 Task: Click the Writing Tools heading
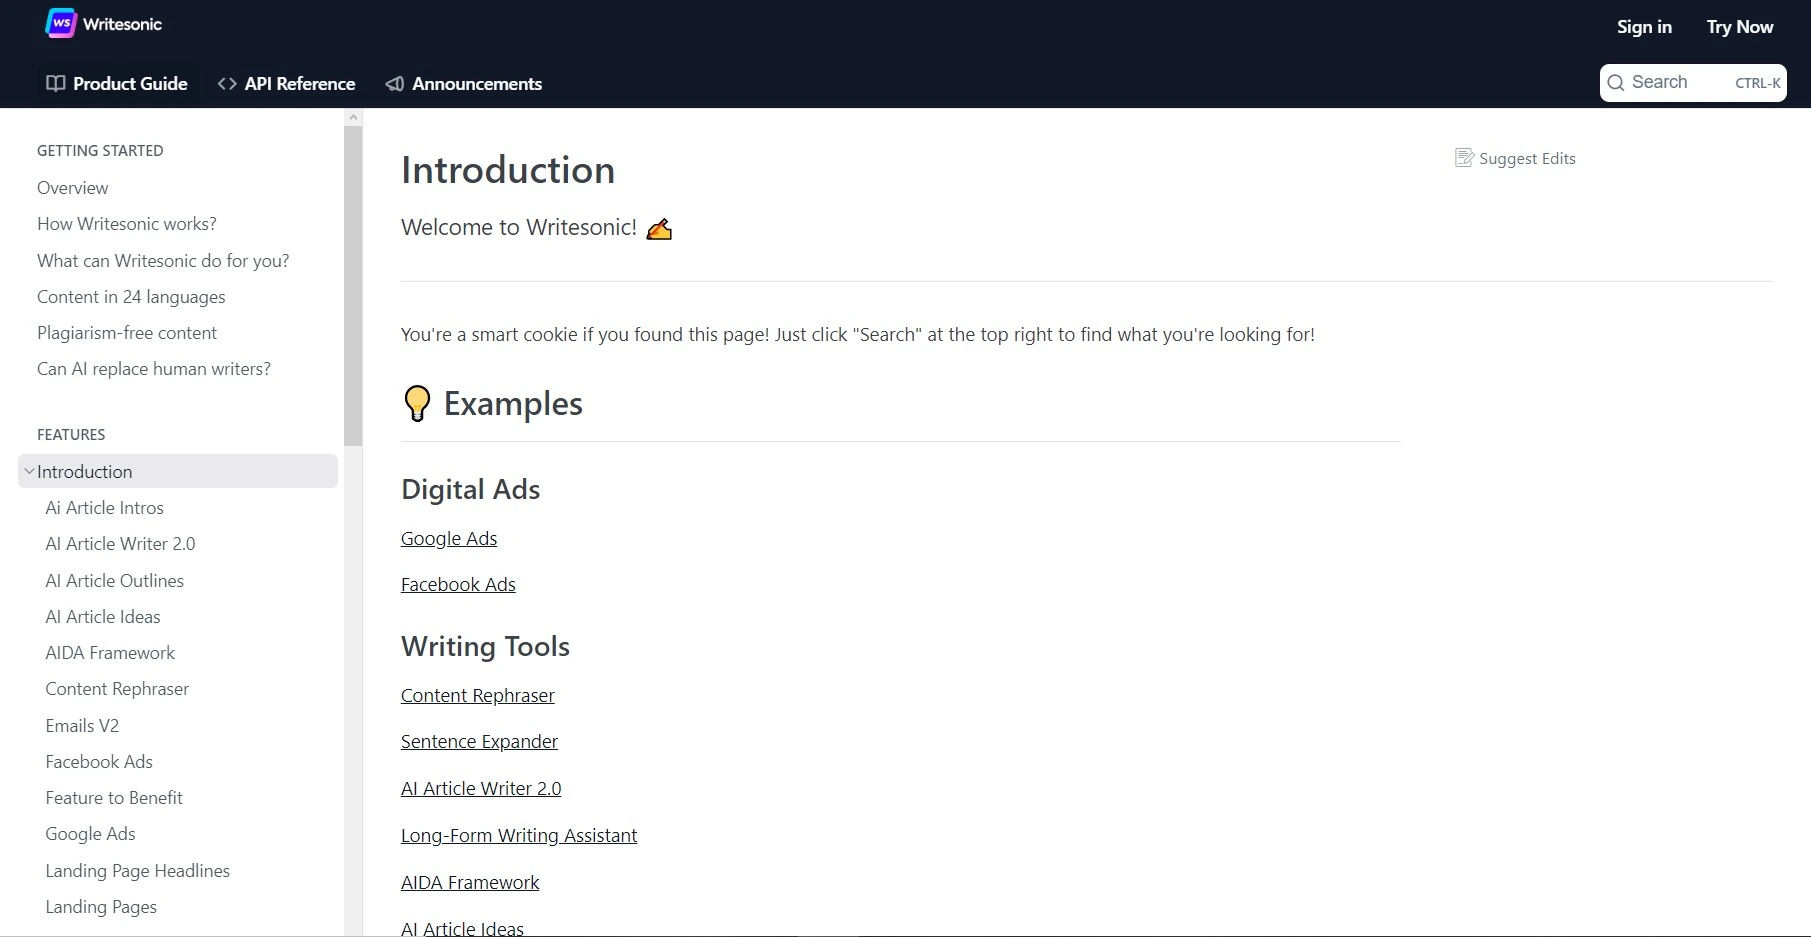click(485, 646)
